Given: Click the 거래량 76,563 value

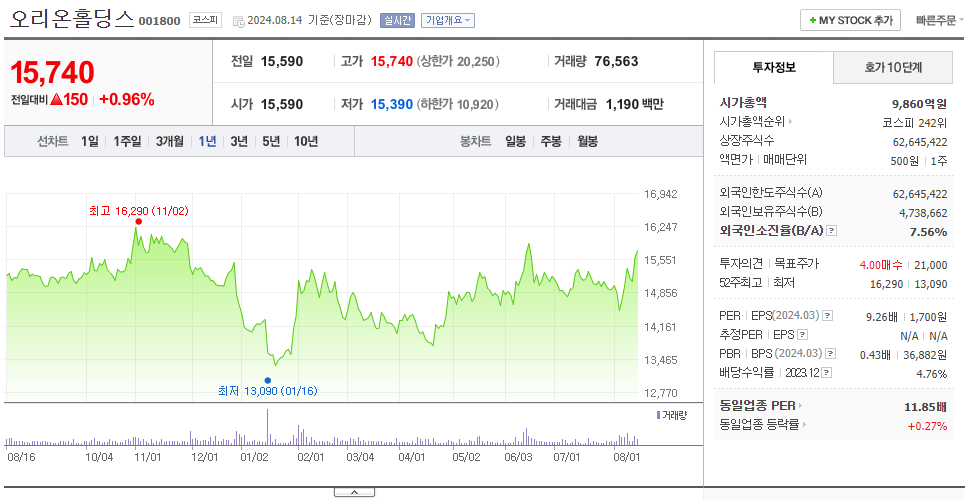Looking at the screenshot, I should (616, 62).
